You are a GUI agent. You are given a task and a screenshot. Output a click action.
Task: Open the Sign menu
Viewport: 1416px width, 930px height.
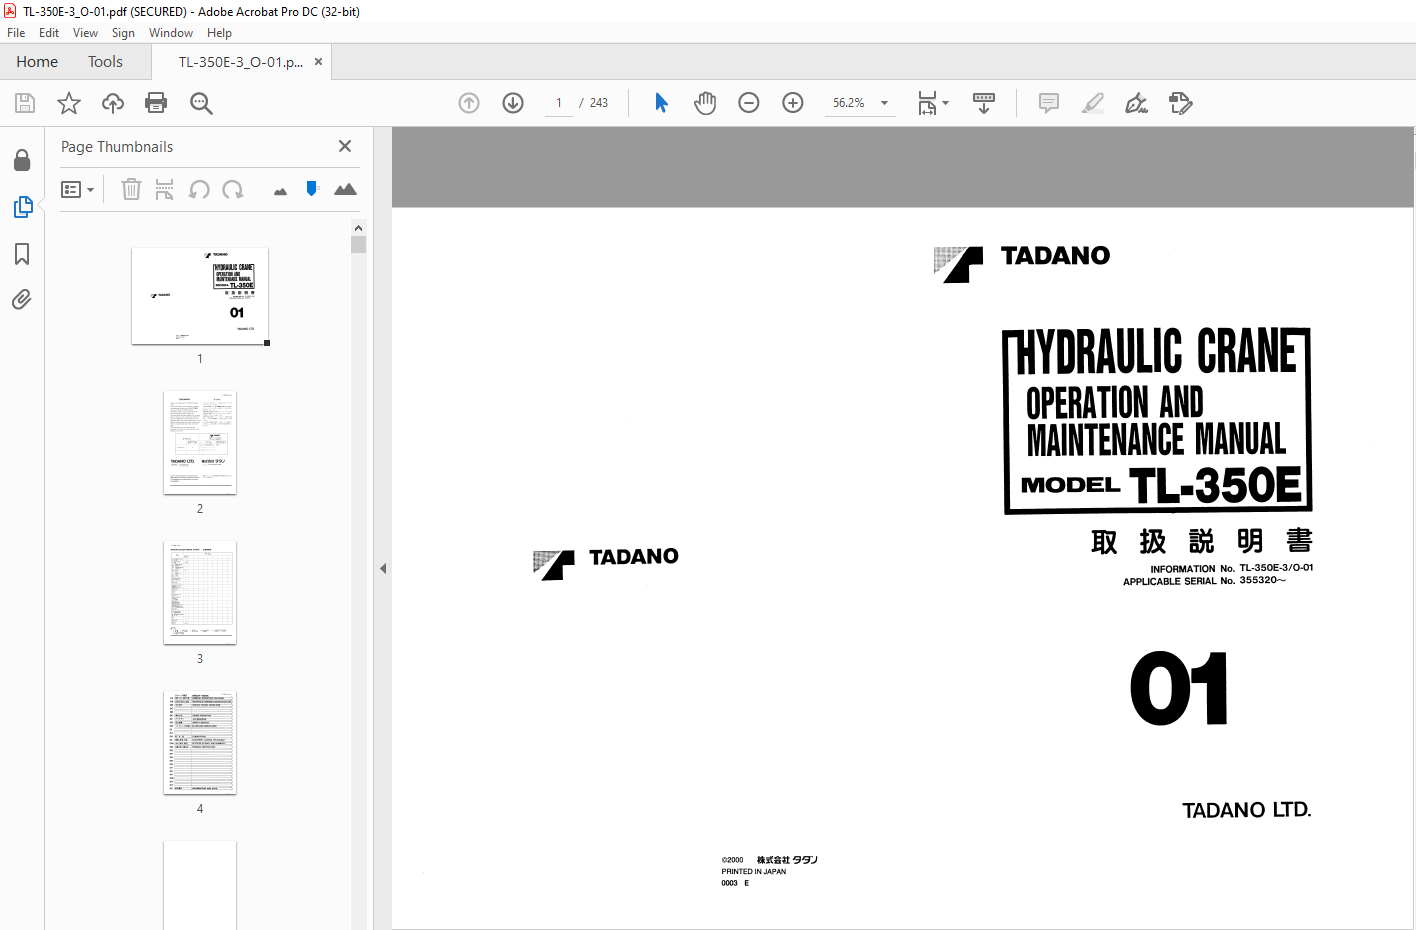[123, 33]
